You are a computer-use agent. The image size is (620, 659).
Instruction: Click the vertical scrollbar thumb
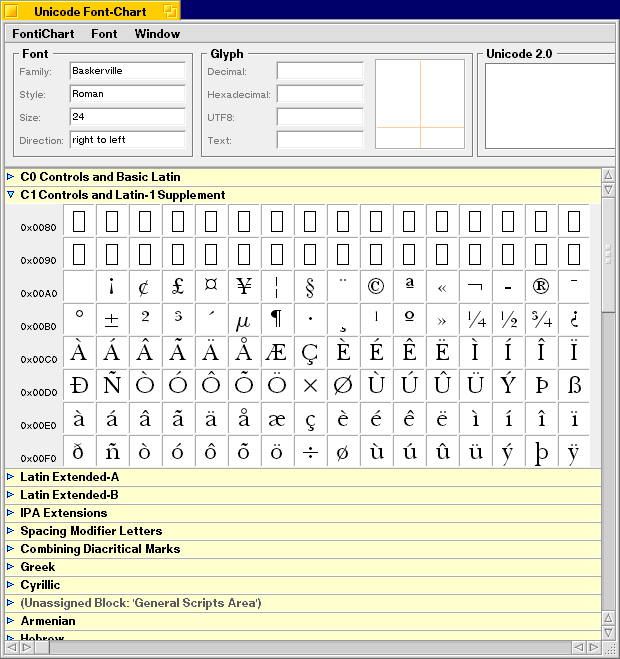[608, 255]
